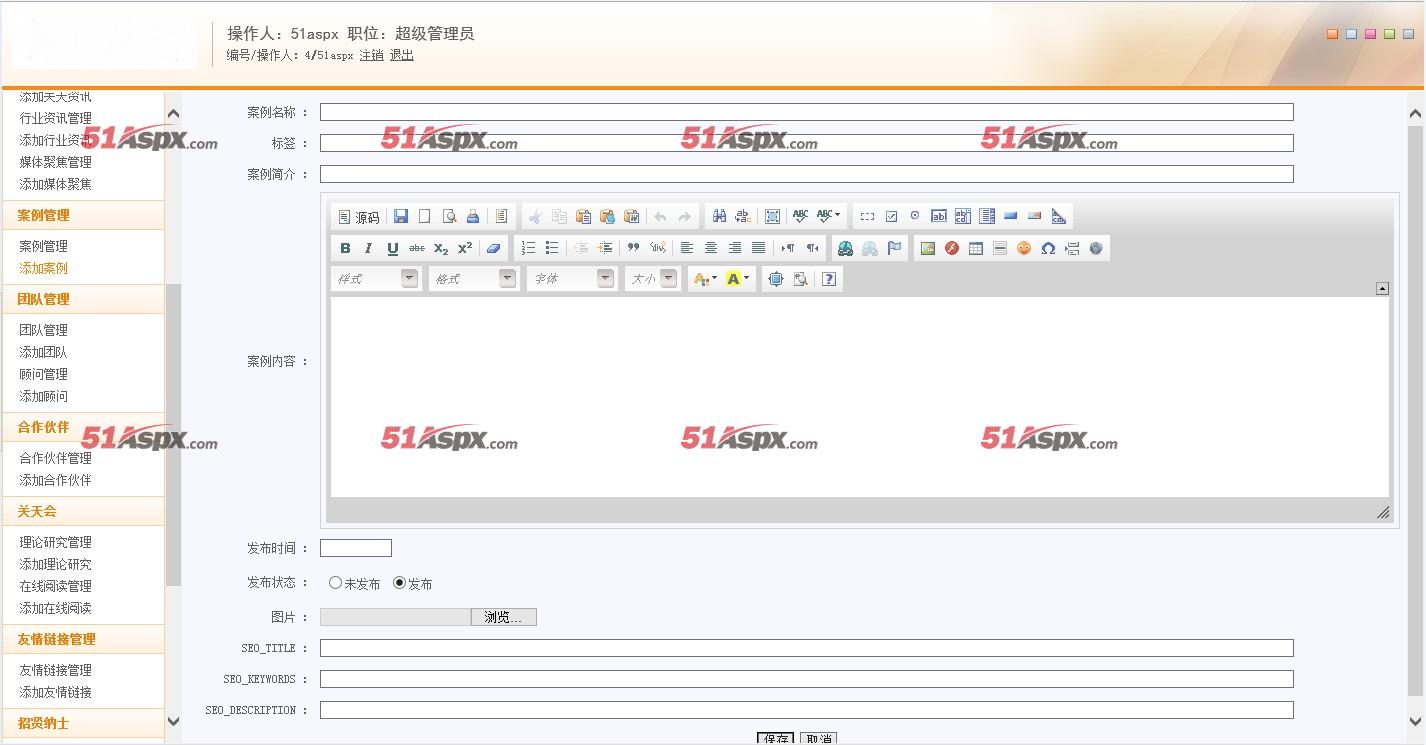
Task: Justify text in editor
Action: 758,248
